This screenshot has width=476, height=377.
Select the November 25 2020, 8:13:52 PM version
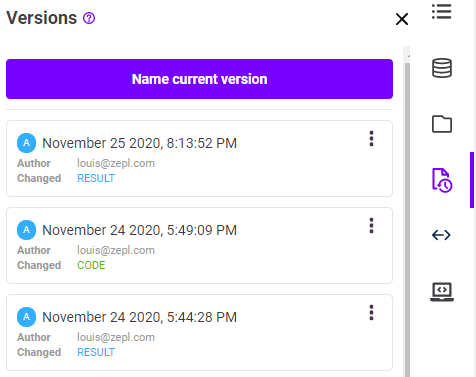point(199,158)
